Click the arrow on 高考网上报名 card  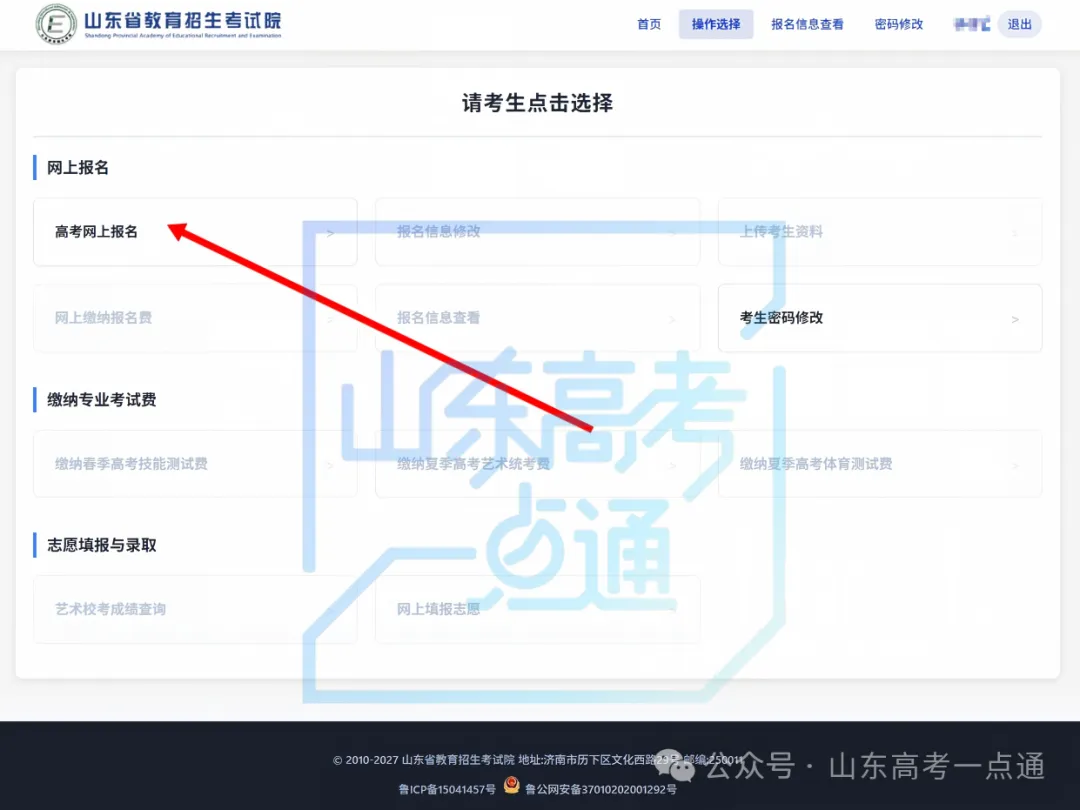(x=331, y=233)
